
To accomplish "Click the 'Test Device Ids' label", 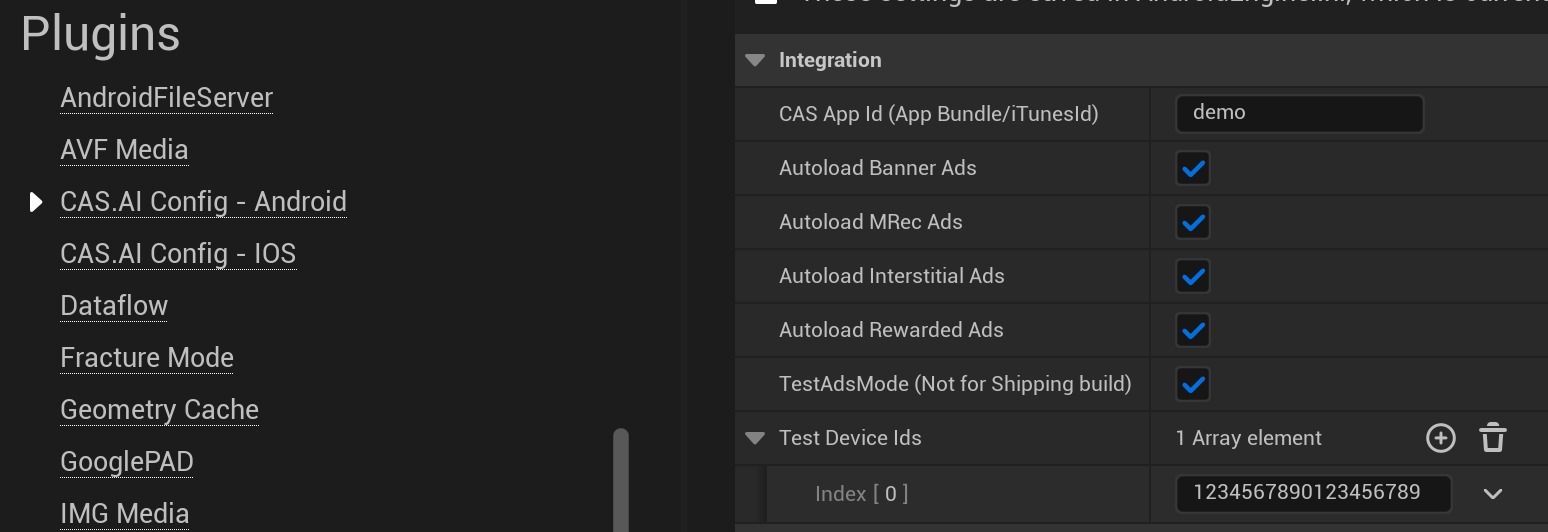I will pyautogui.click(x=850, y=438).
